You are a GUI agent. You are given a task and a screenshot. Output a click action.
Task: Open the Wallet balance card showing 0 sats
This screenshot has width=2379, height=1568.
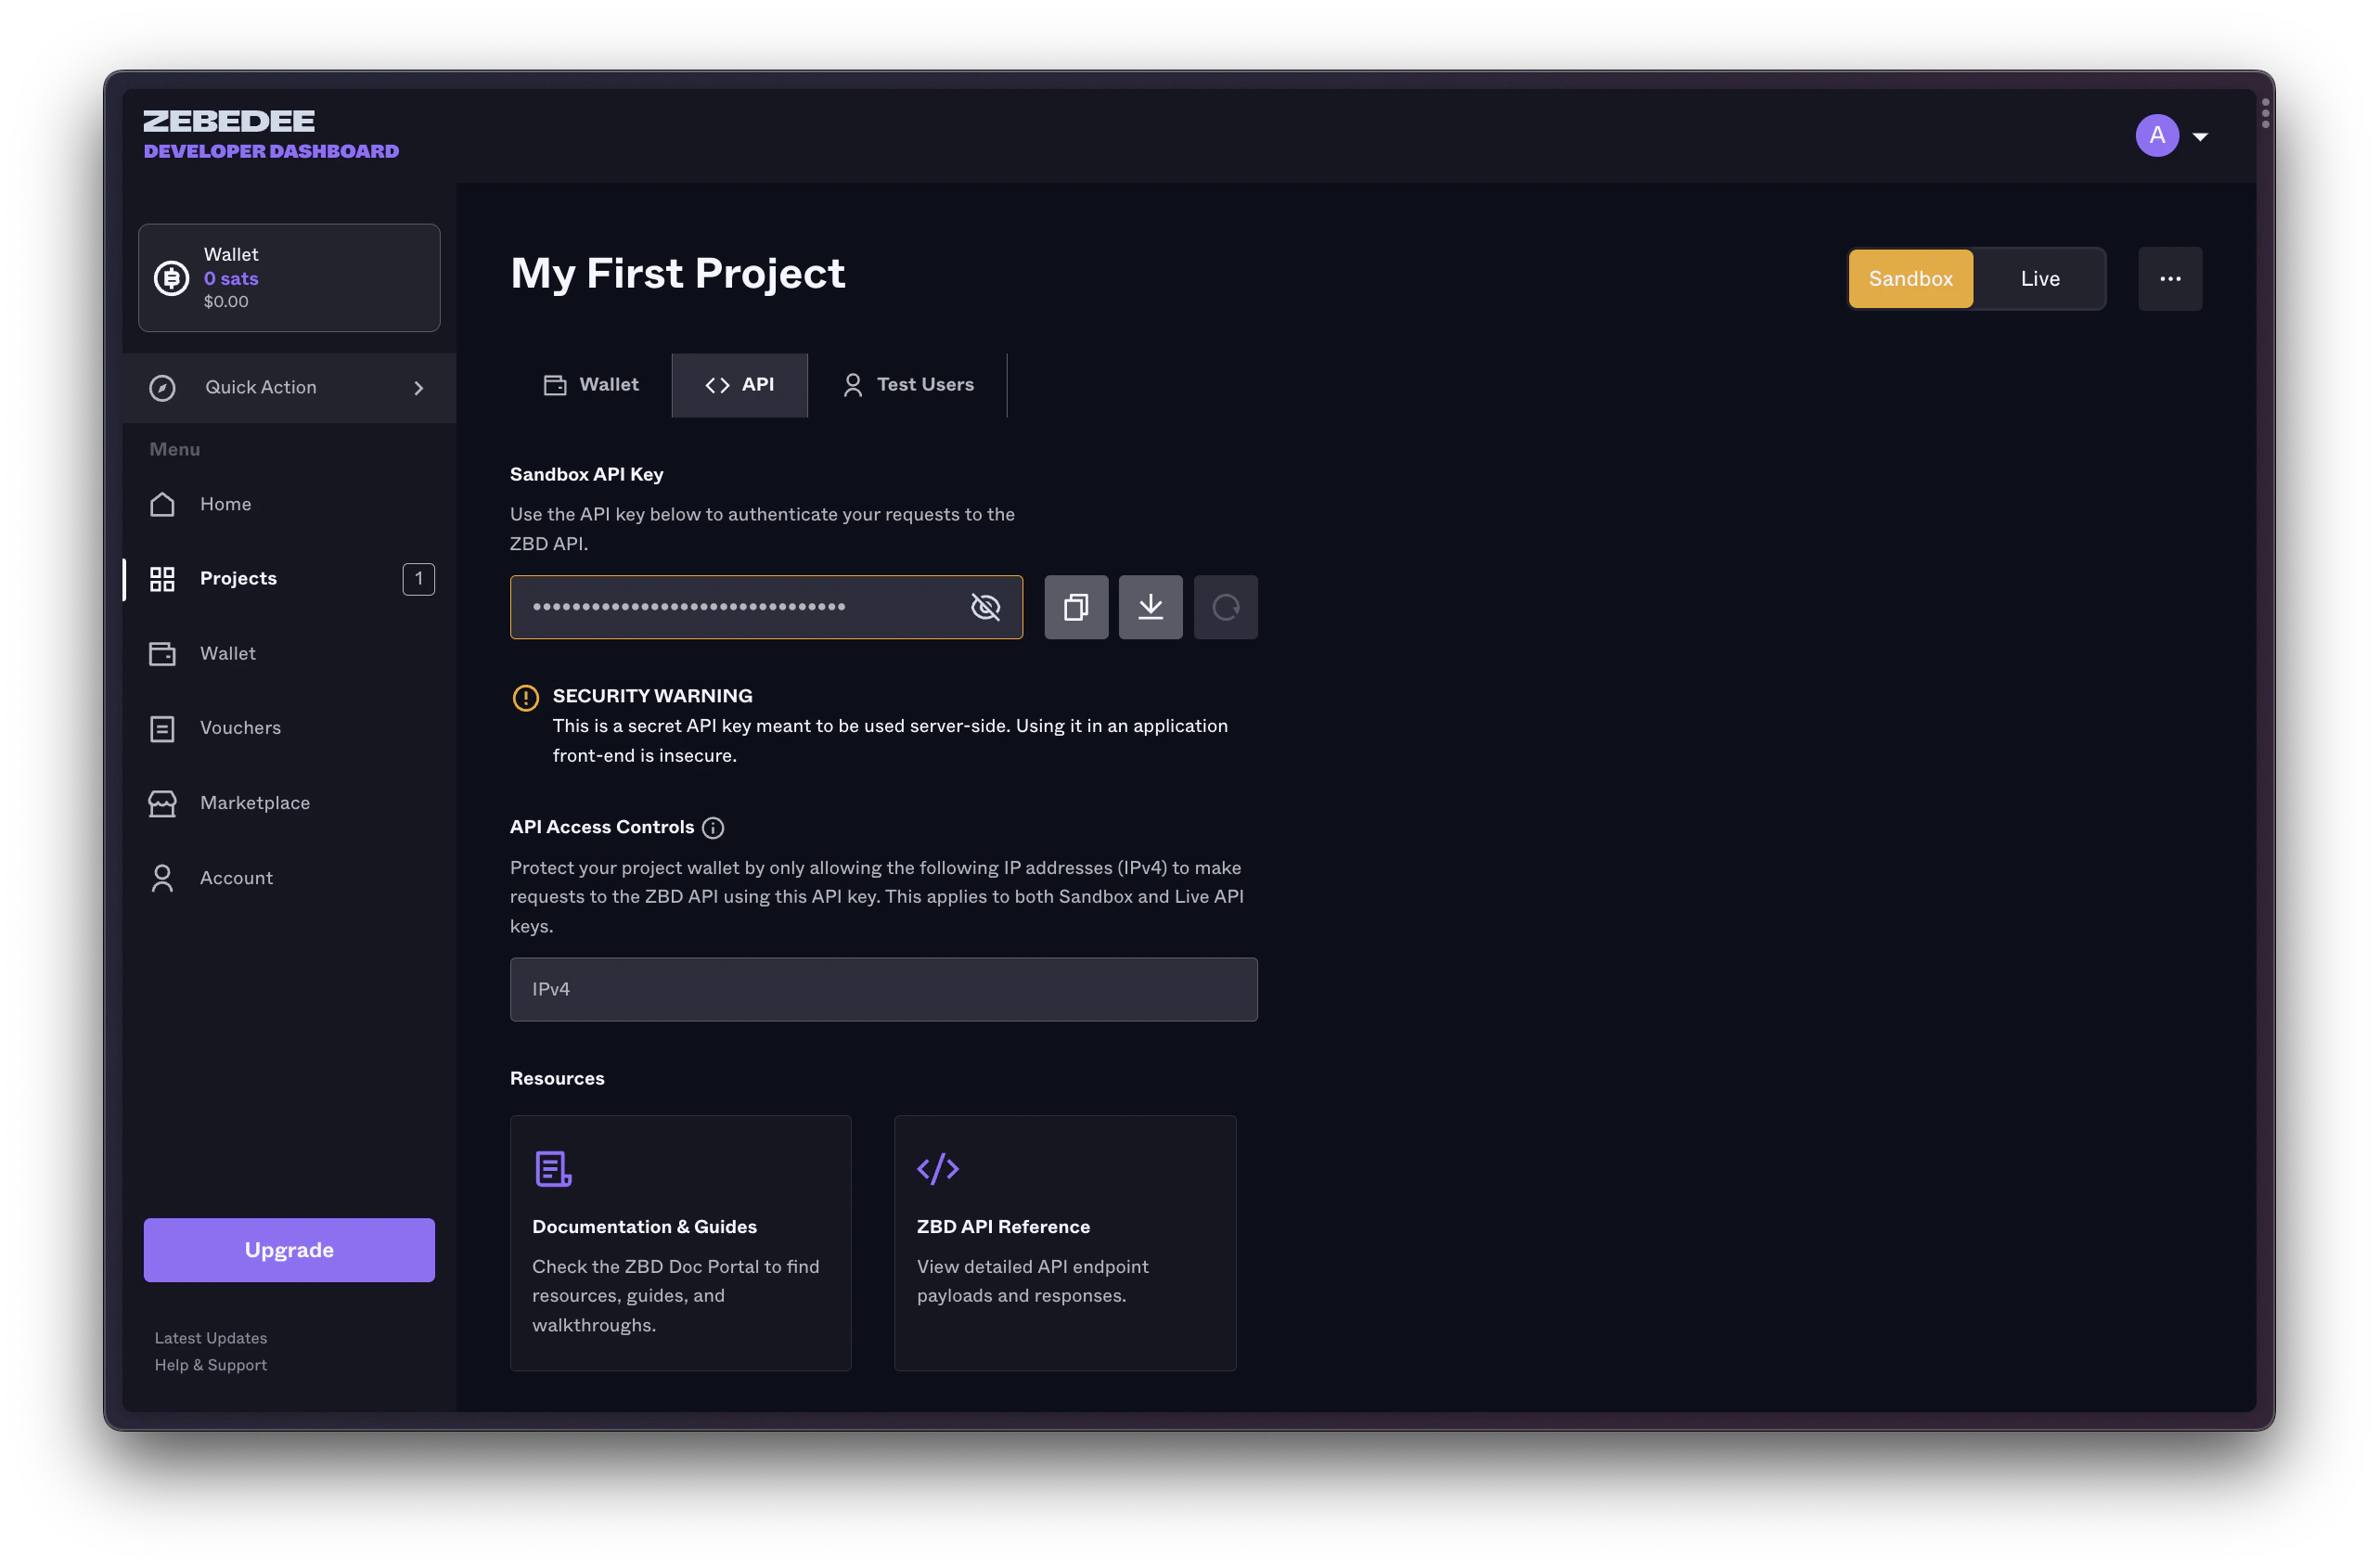289,278
